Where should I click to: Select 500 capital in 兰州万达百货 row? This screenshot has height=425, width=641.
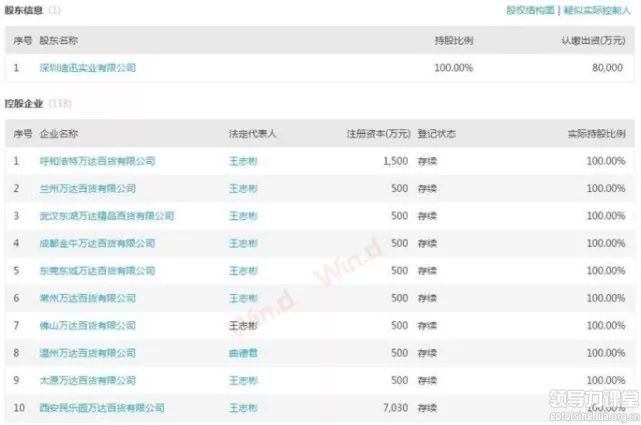[x=399, y=188]
